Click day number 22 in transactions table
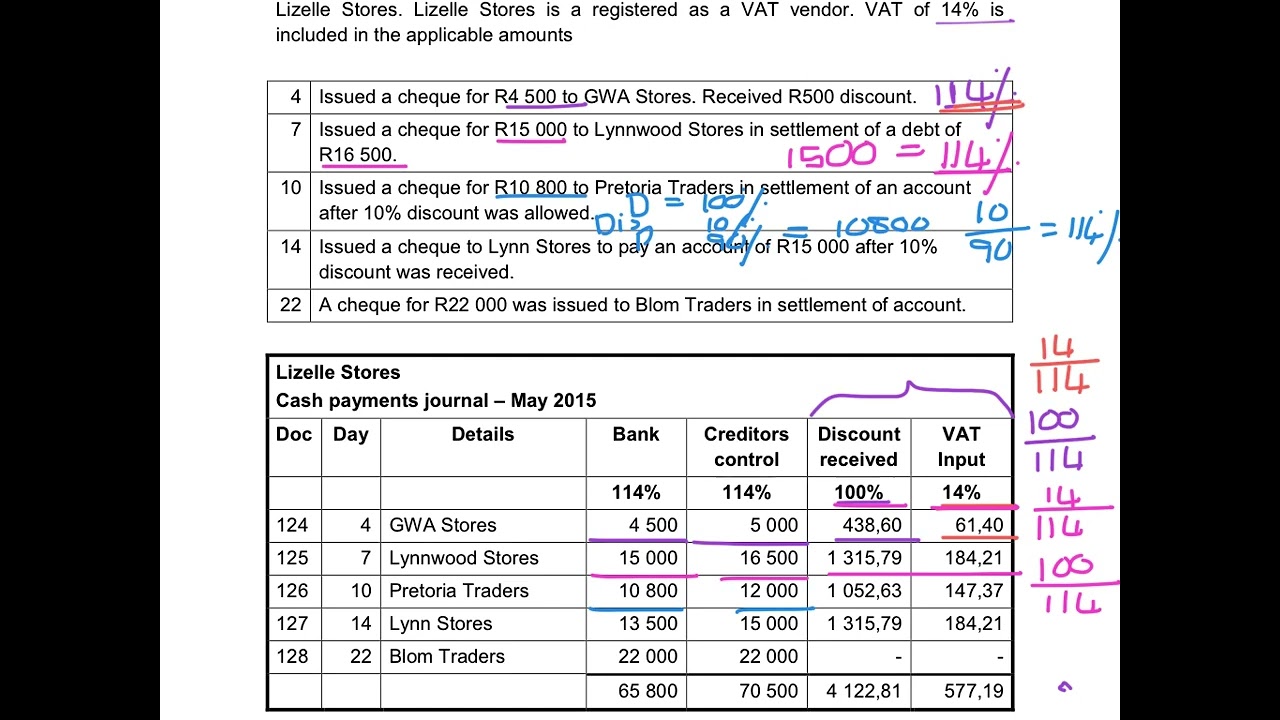 point(290,305)
